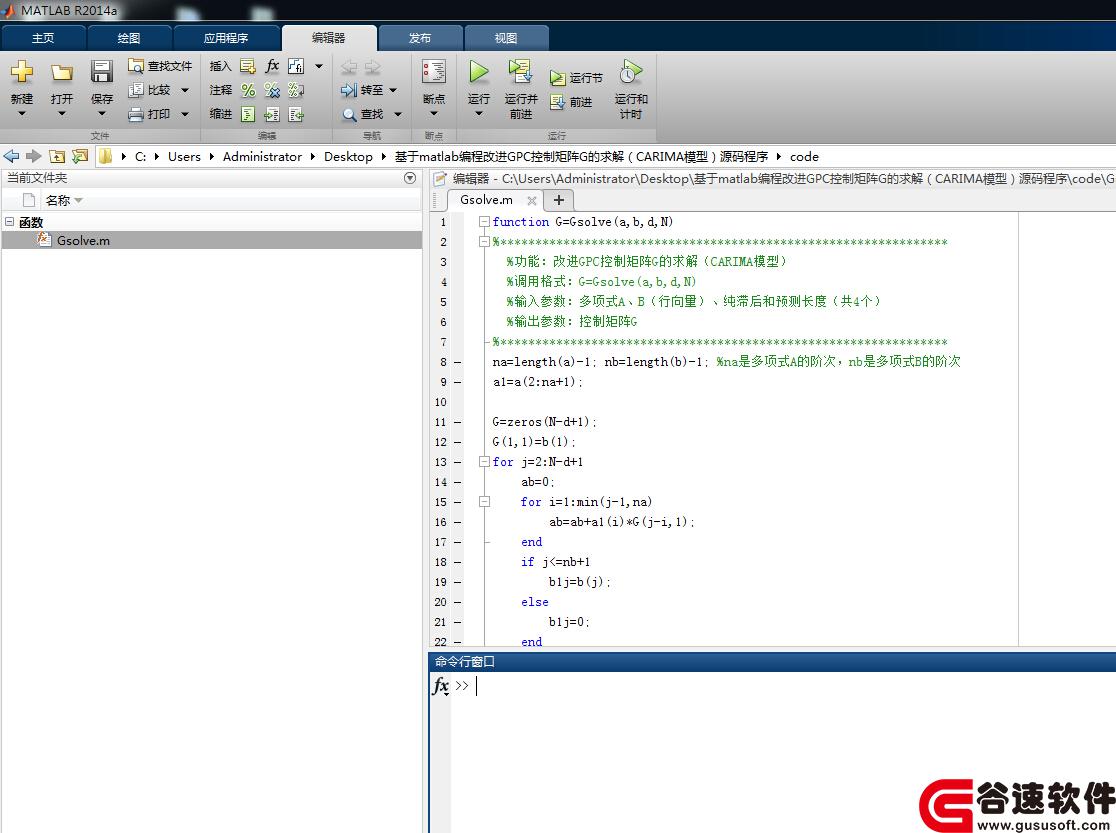This screenshot has height=833, width=1116.
Task: Collapse the comment block fold at line 2
Action: click(x=484, y=241)
